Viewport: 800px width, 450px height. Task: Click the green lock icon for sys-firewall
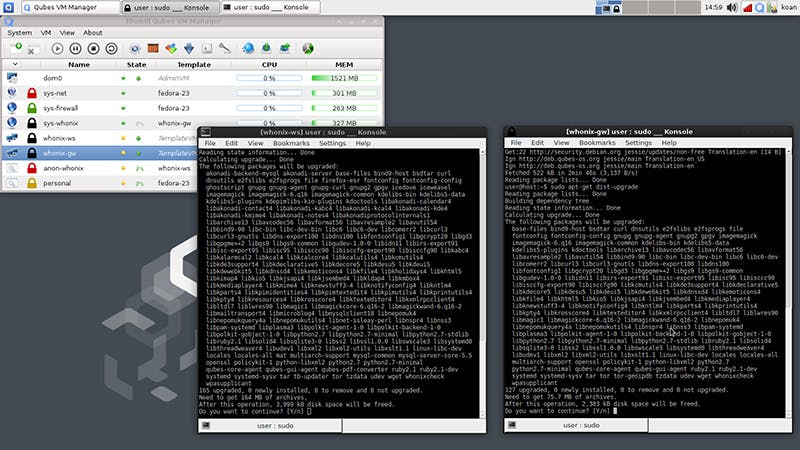coord(32,108)
